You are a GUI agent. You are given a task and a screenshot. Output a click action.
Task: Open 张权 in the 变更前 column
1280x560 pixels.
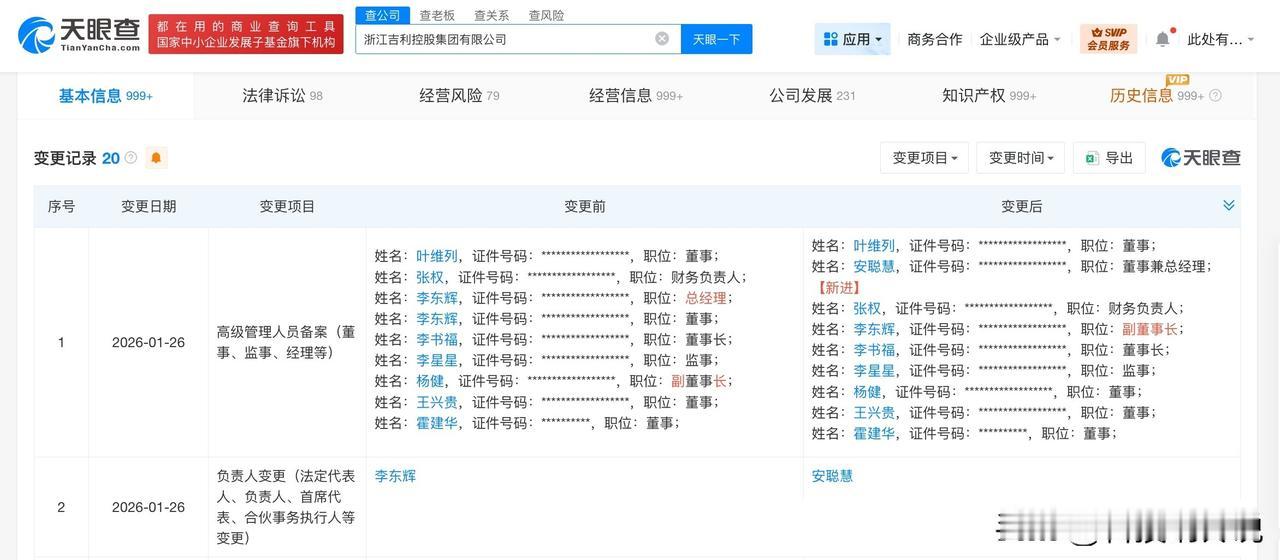(x=430, y=277)
